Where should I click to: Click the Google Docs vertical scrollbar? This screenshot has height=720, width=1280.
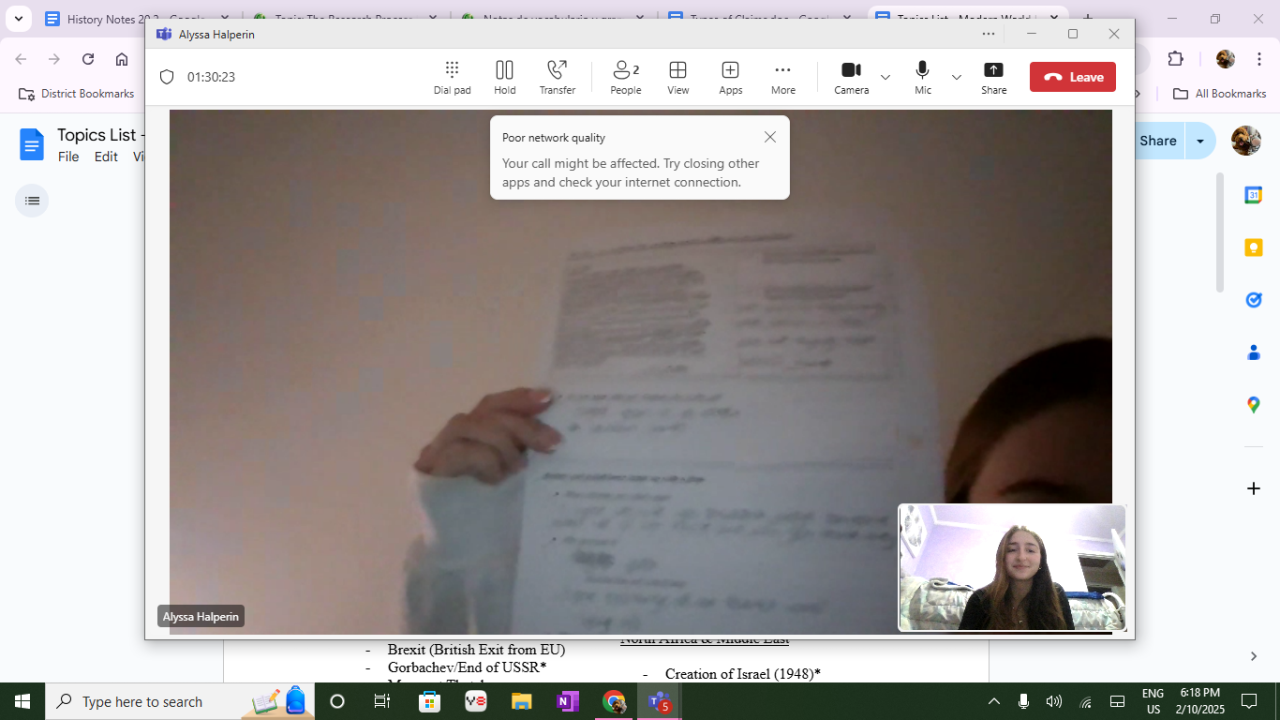[x=1219, y=232]
